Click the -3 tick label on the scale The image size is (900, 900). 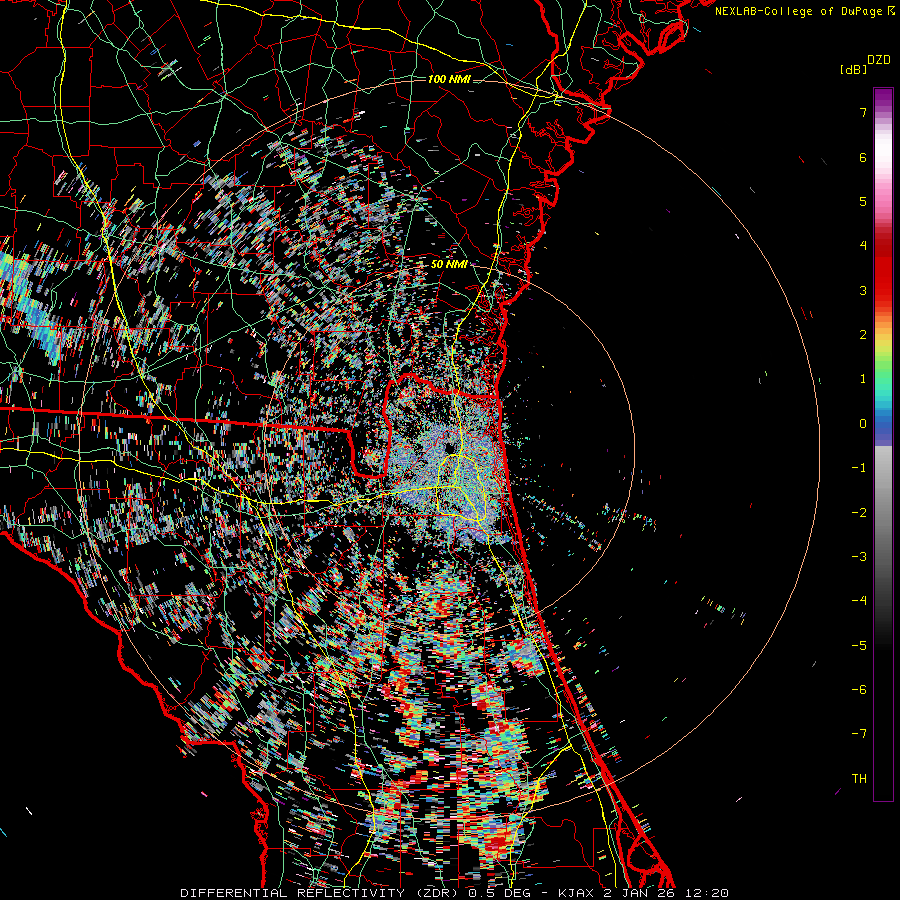(859, 557)
